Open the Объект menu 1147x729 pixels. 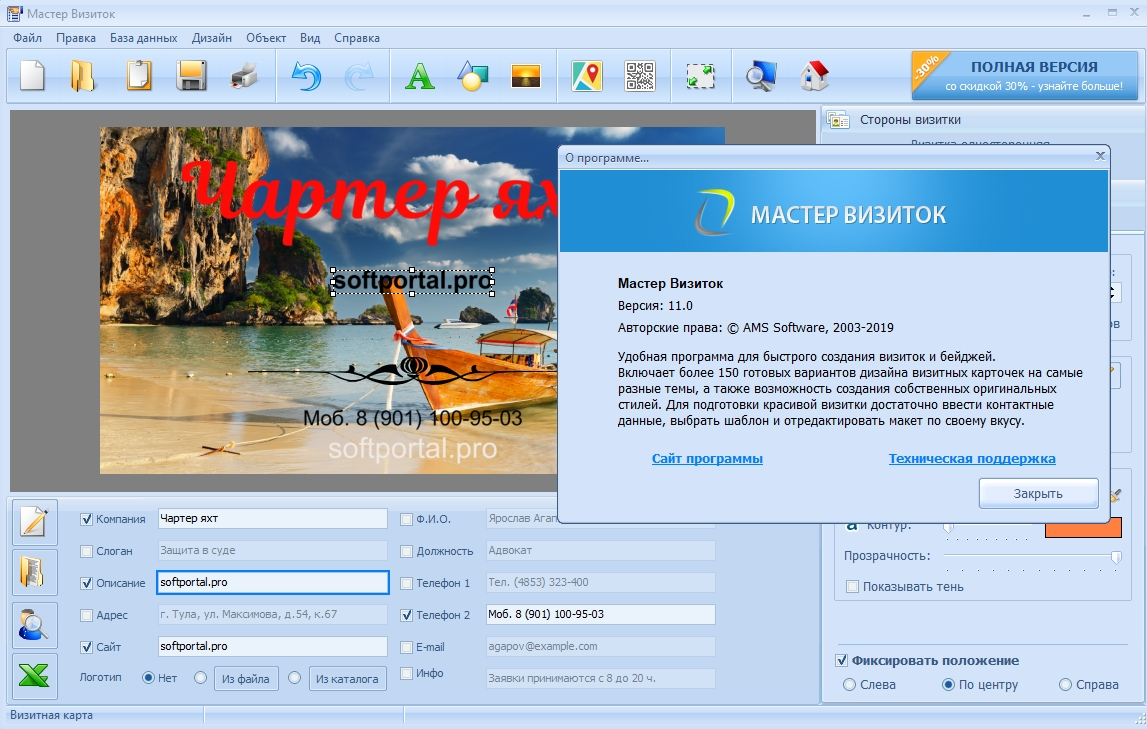click(x=266, y=38)
